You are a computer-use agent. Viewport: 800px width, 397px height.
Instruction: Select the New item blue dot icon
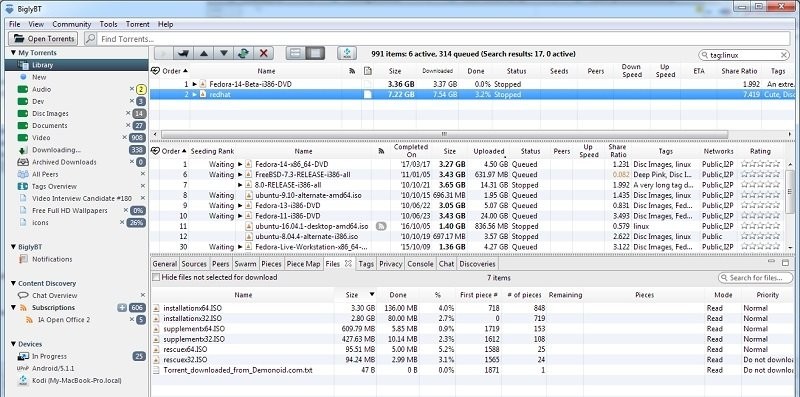tap(23, 77)
